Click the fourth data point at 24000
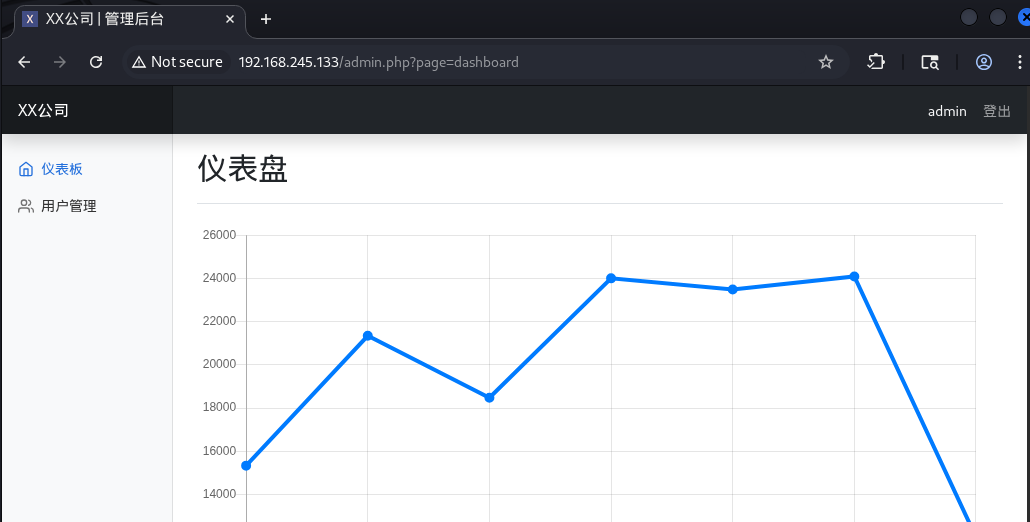This screenshot has height=522, width=1030. [x=611, y=278]
